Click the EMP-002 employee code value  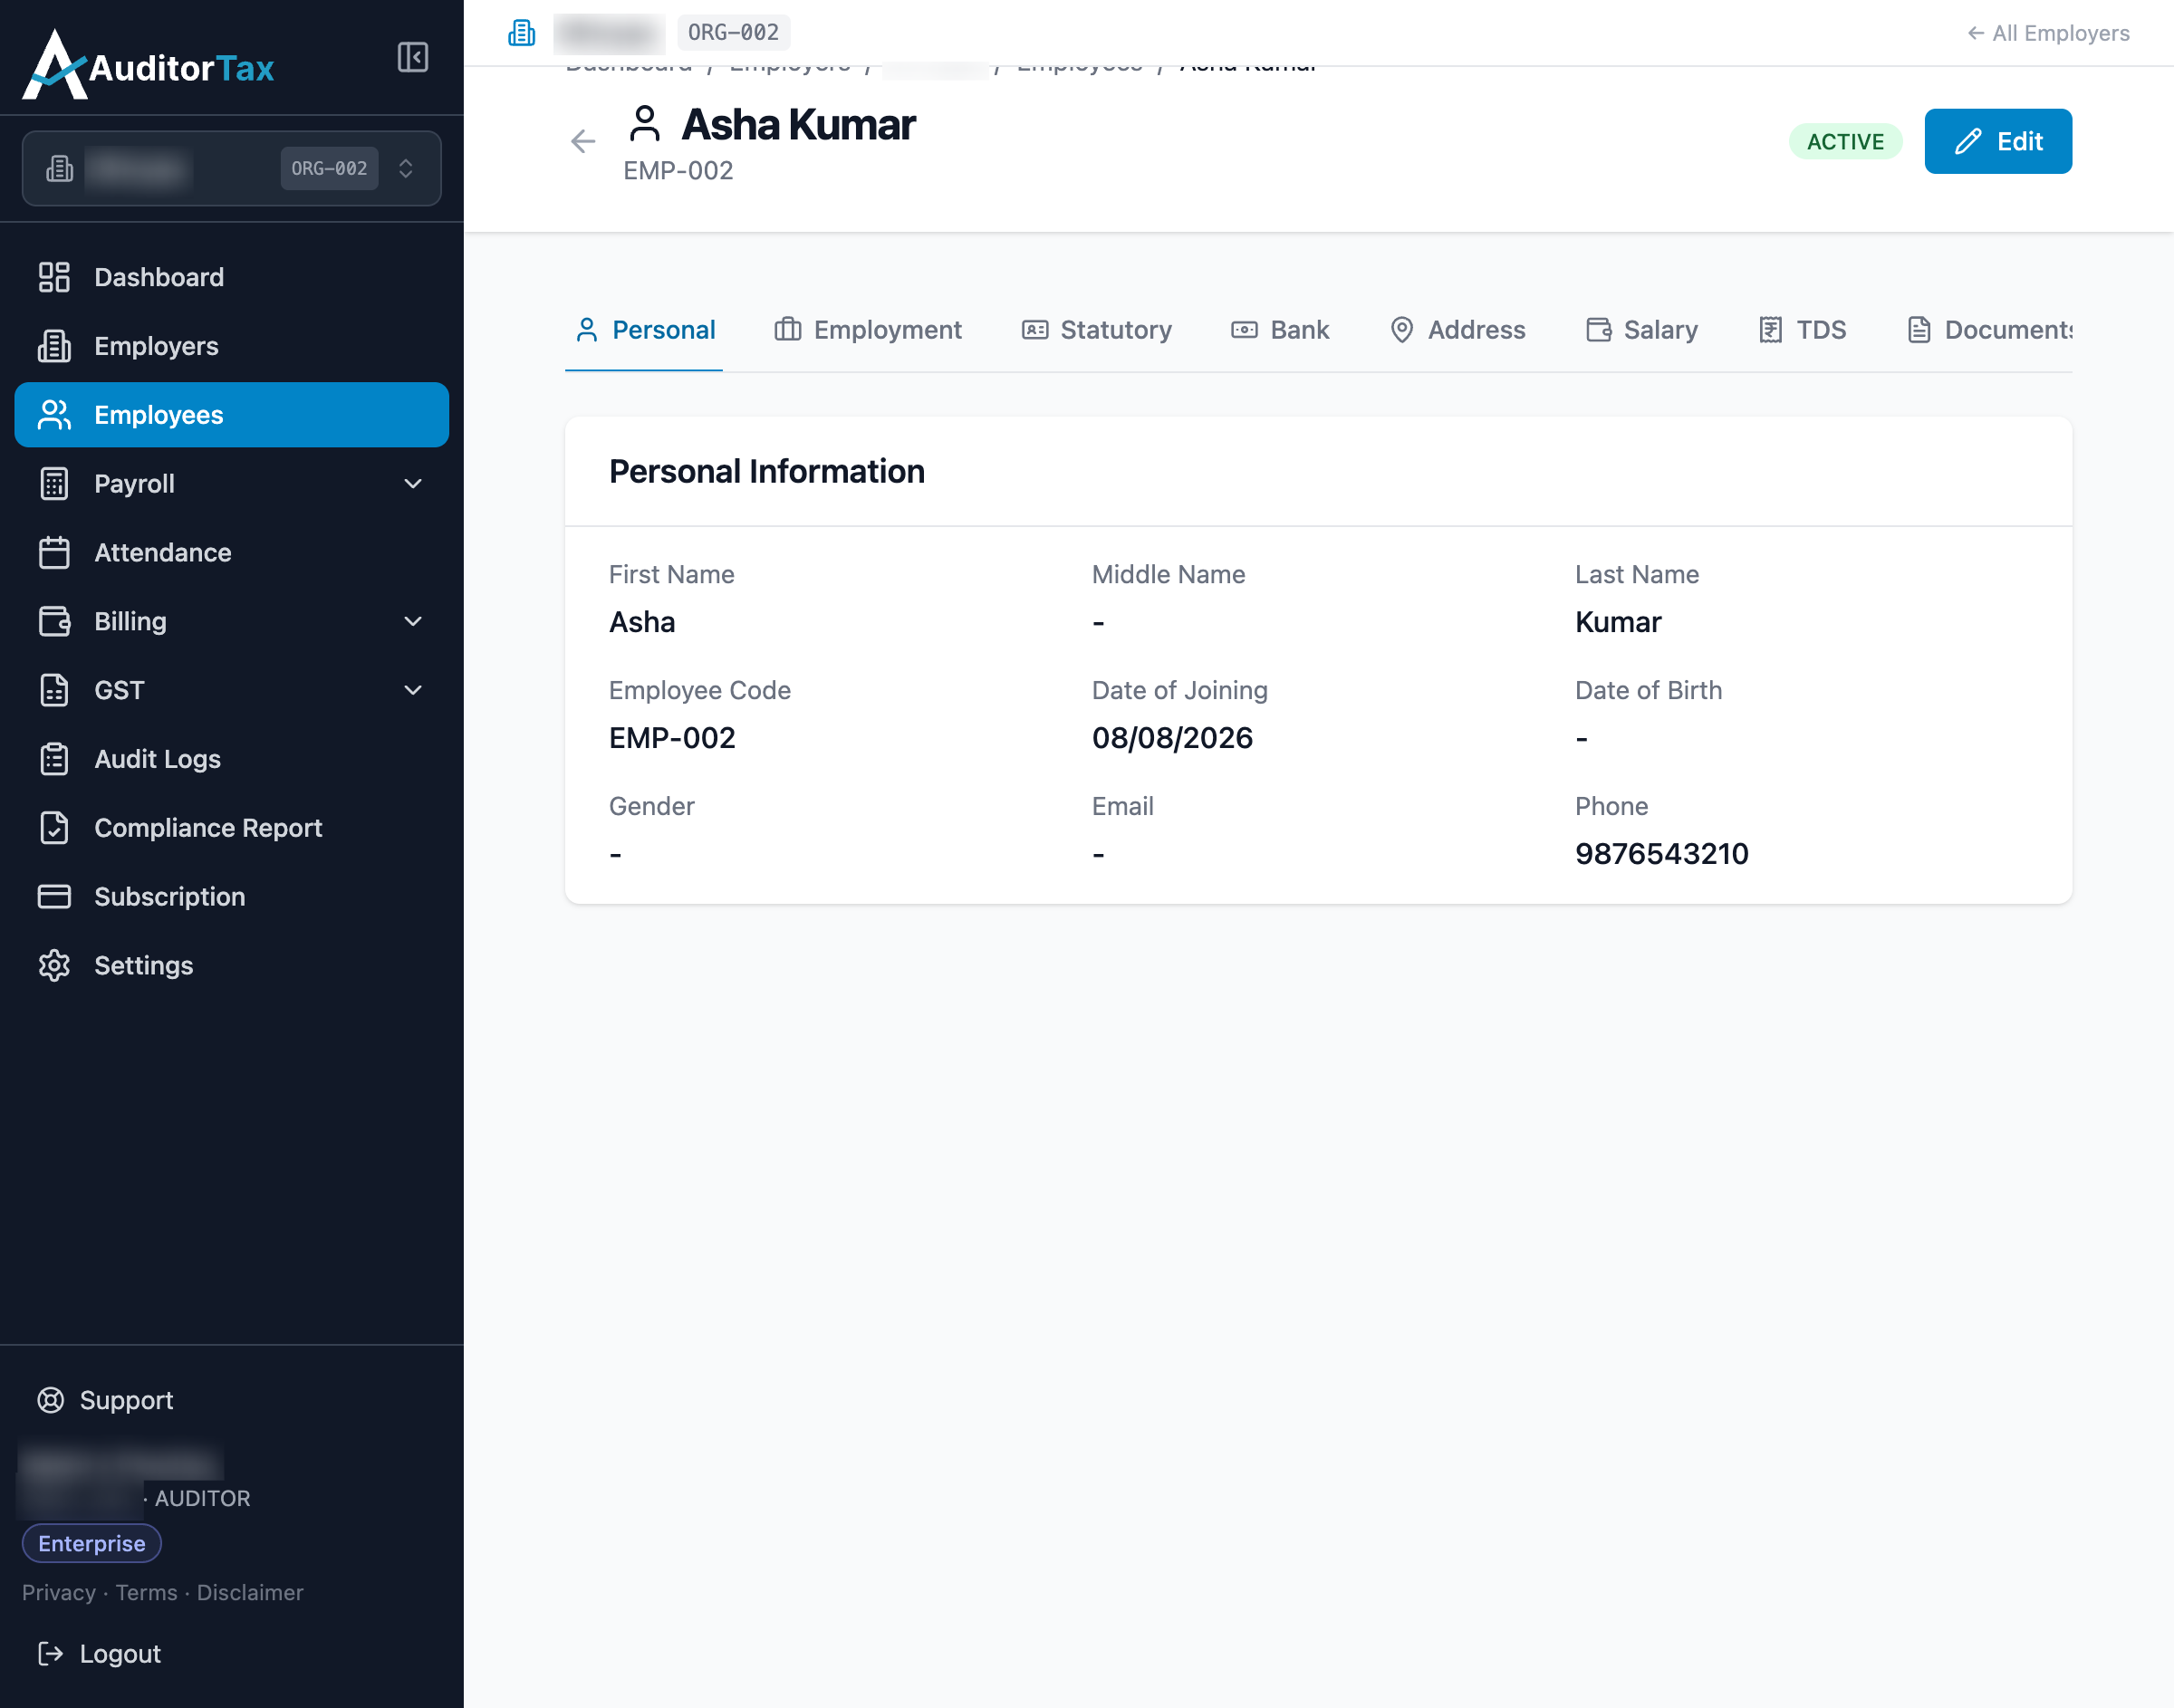(x=672, y=738)
